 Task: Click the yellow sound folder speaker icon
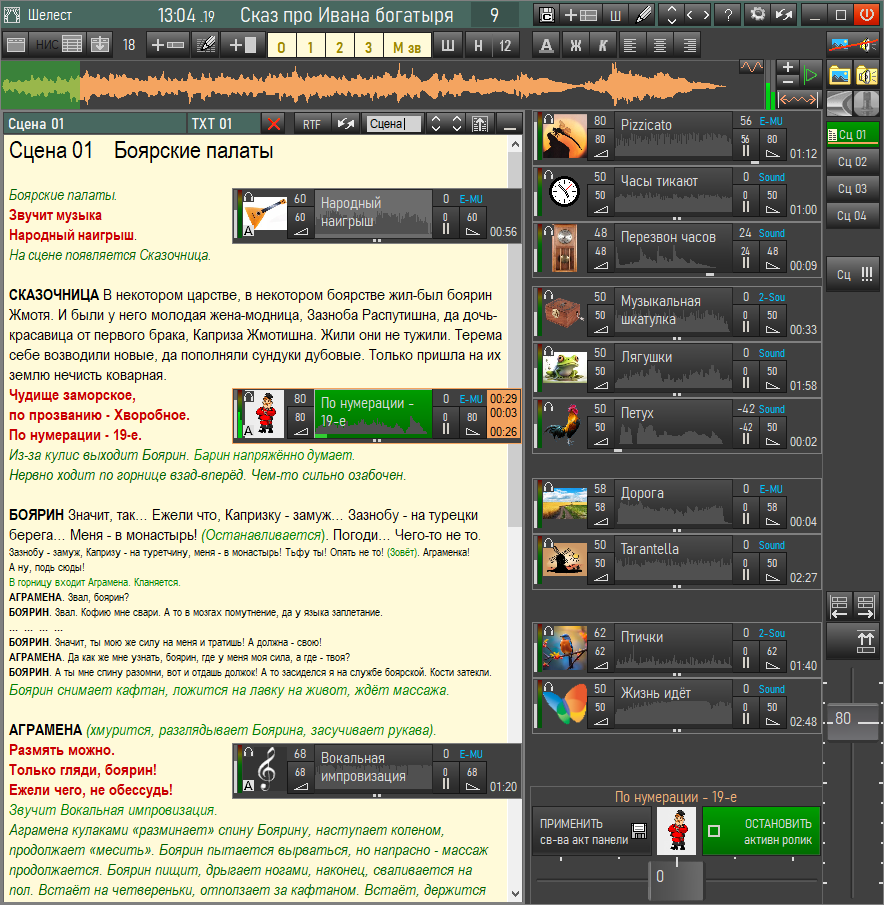pyautogui.click(x=866, y=75)
